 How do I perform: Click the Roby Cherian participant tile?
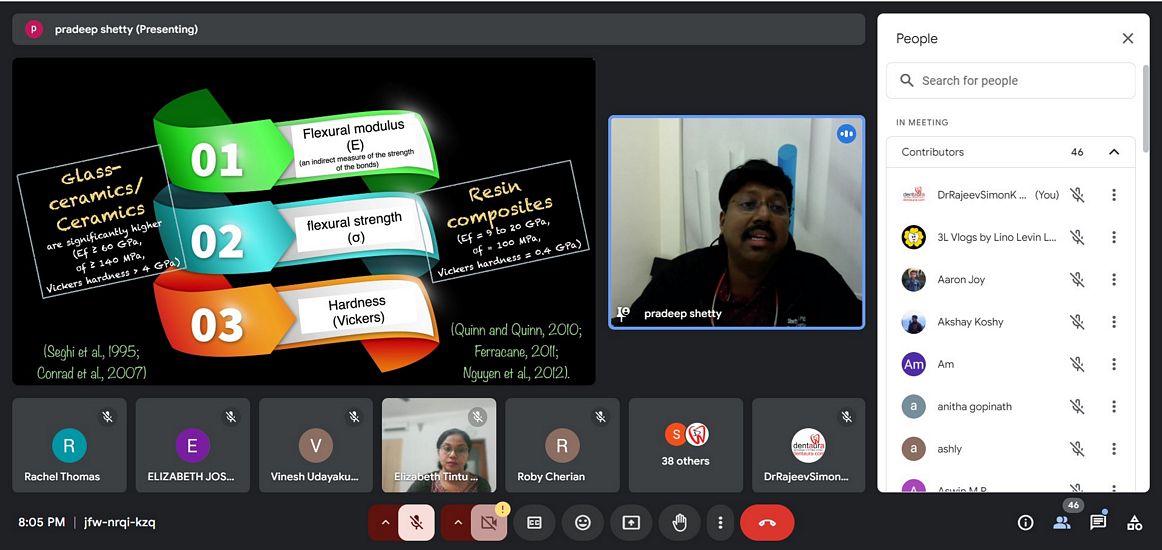click(562, 445)
